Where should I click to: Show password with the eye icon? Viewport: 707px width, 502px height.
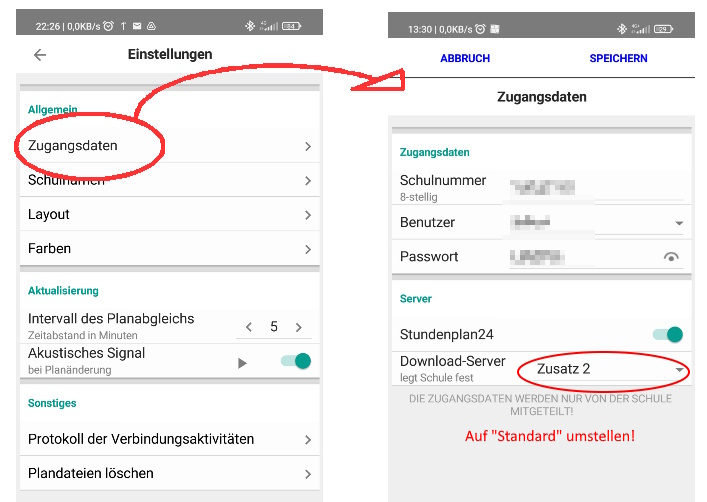click(x=671, y=257)
